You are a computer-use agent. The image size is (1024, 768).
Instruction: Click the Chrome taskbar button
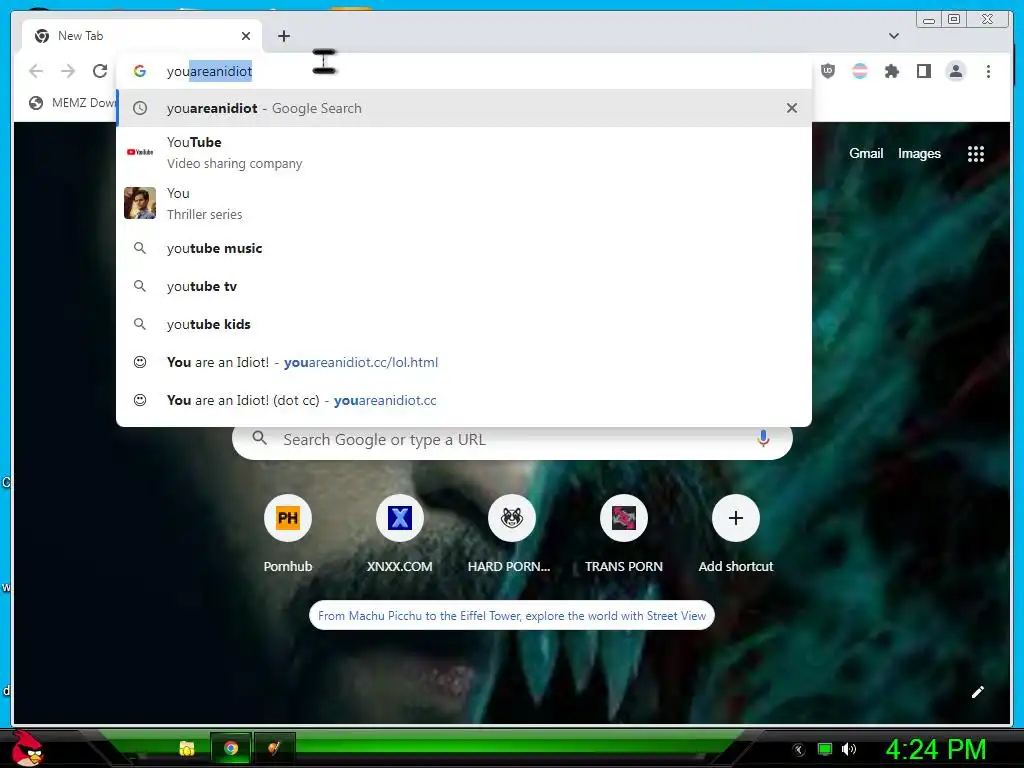(x=231, y=748)
